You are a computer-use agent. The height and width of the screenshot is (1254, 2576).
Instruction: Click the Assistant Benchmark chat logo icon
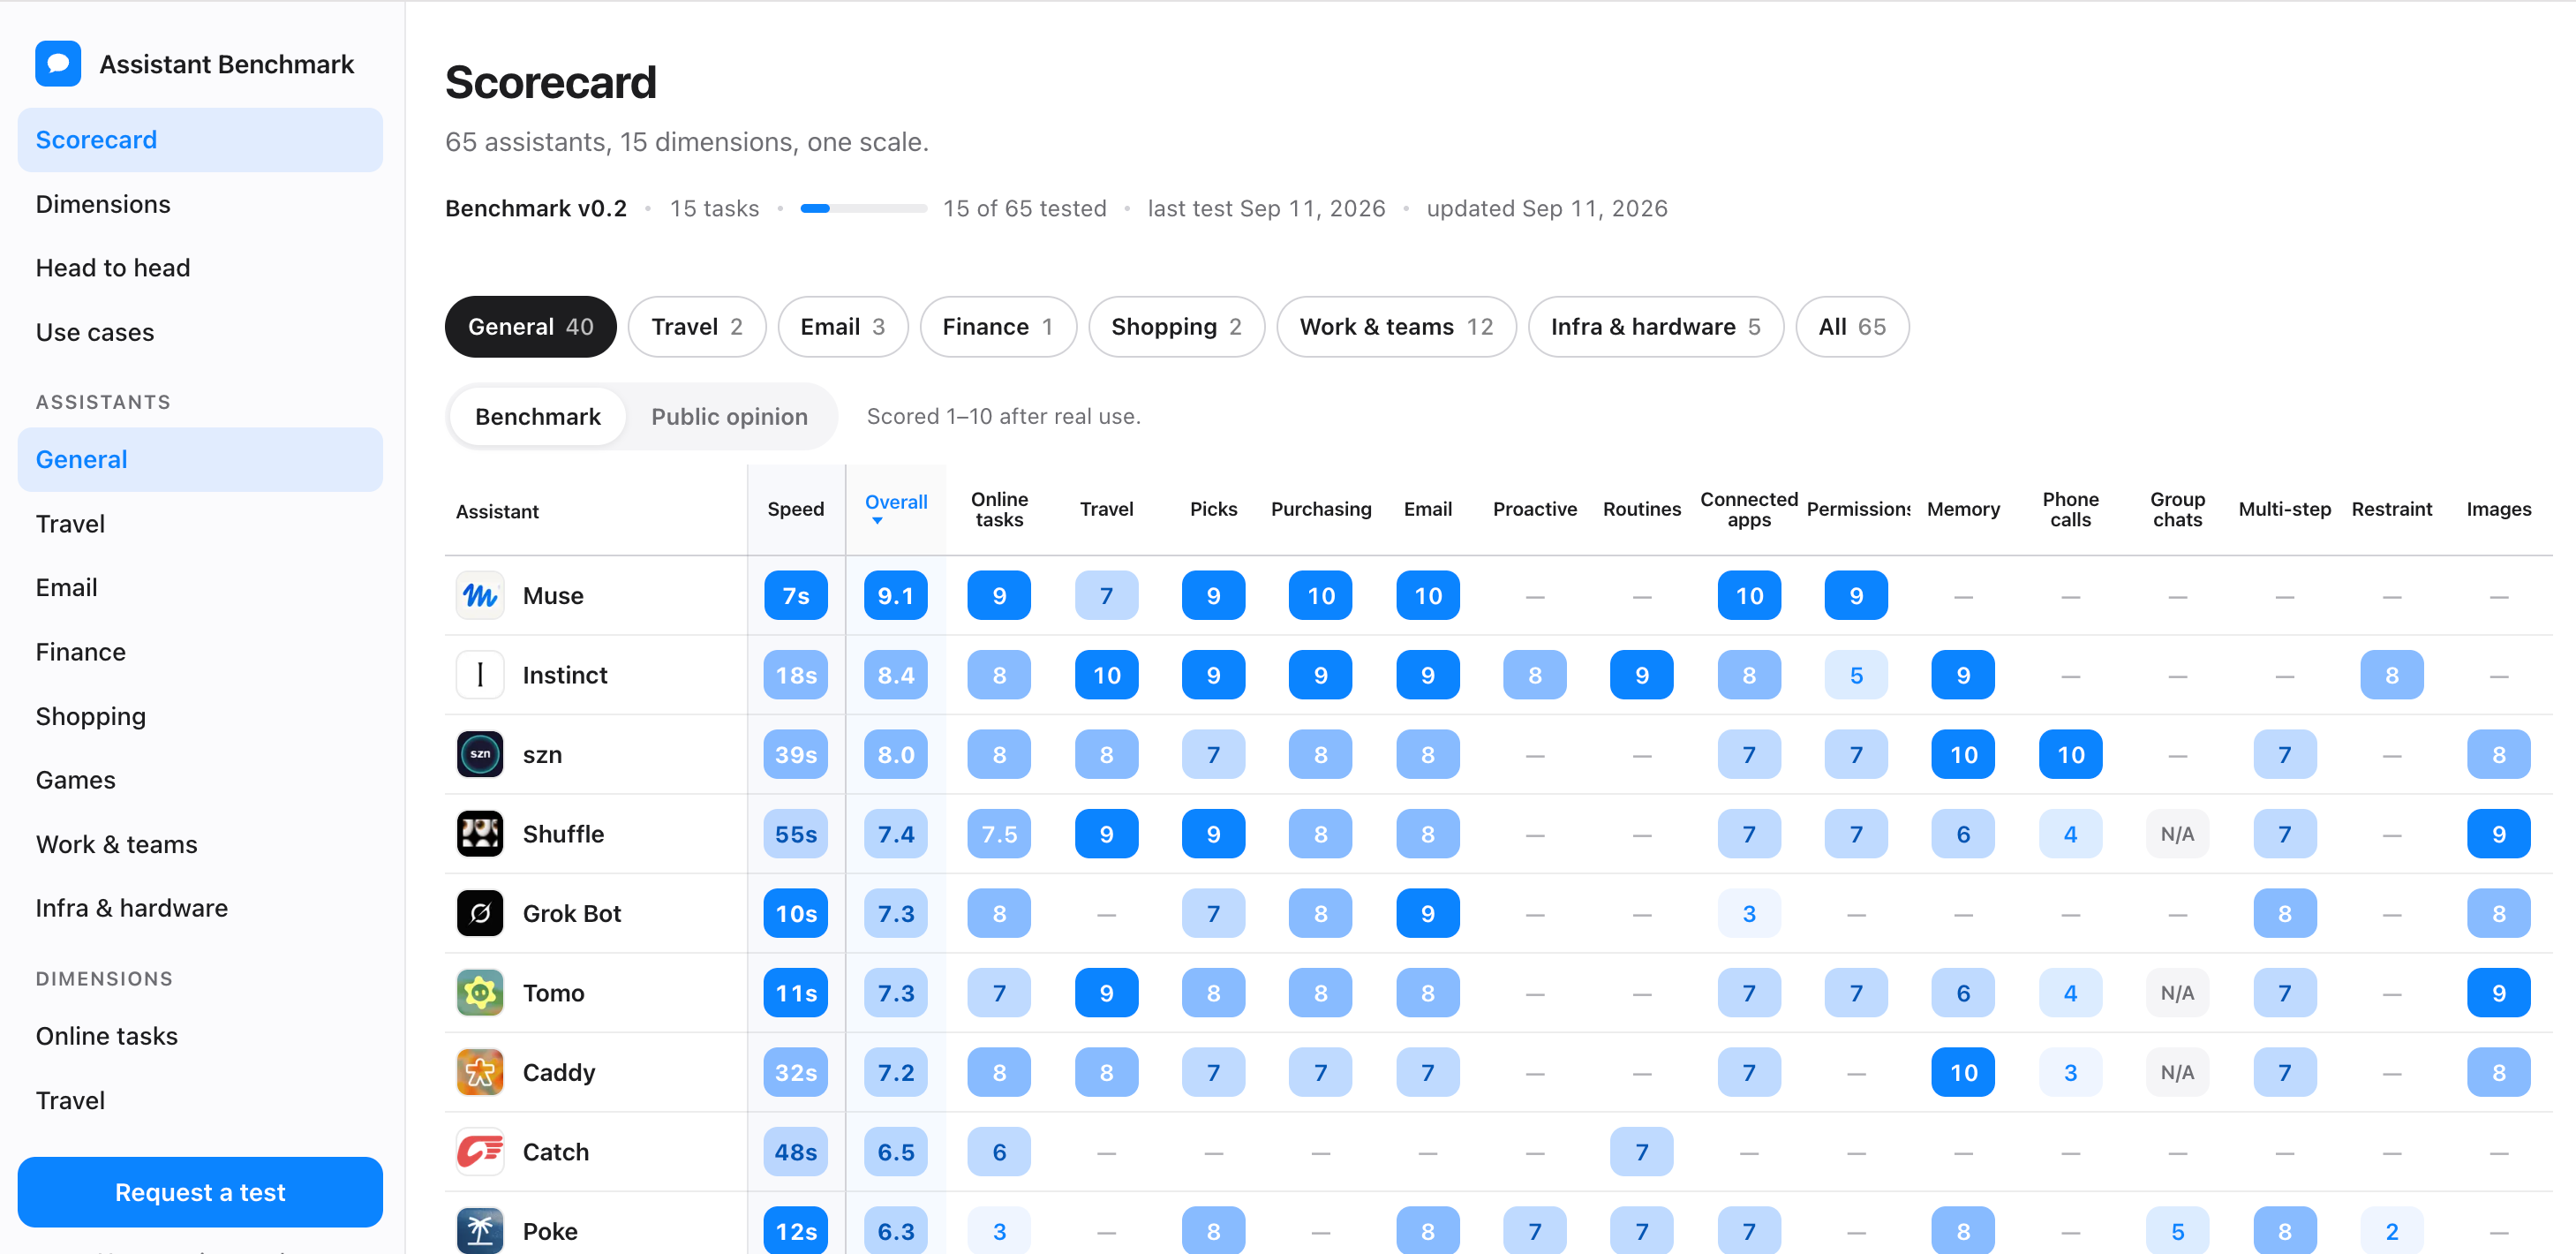coord(58,64)
